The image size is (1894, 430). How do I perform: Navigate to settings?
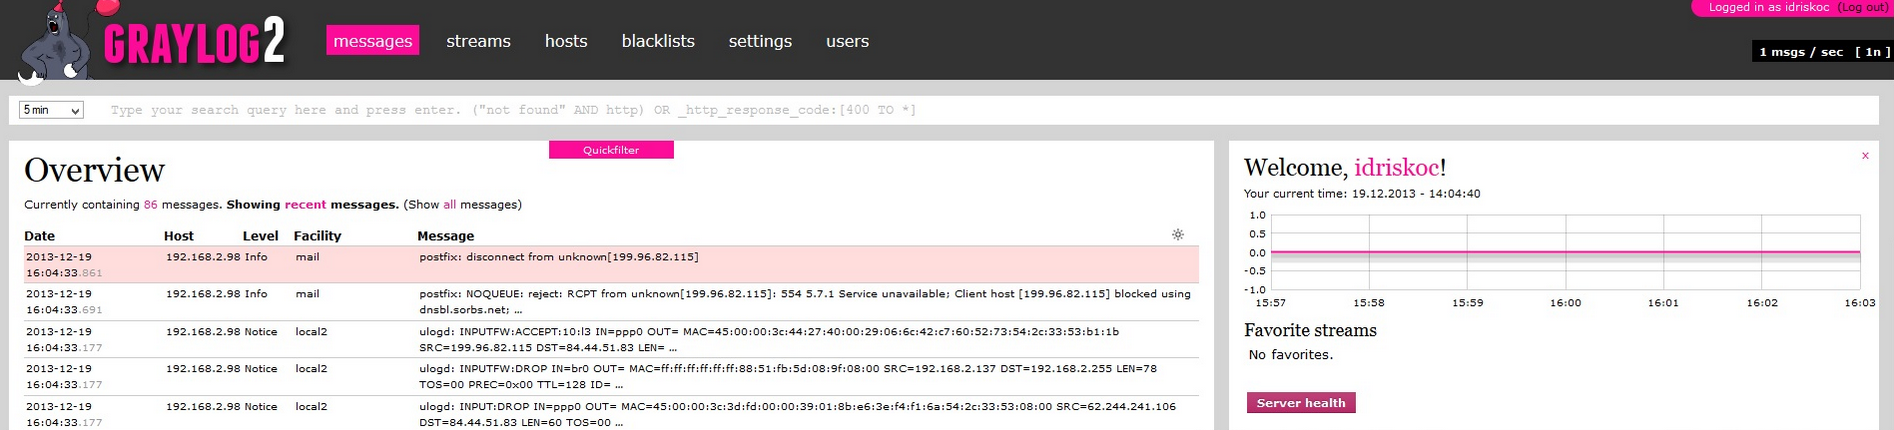760,41
